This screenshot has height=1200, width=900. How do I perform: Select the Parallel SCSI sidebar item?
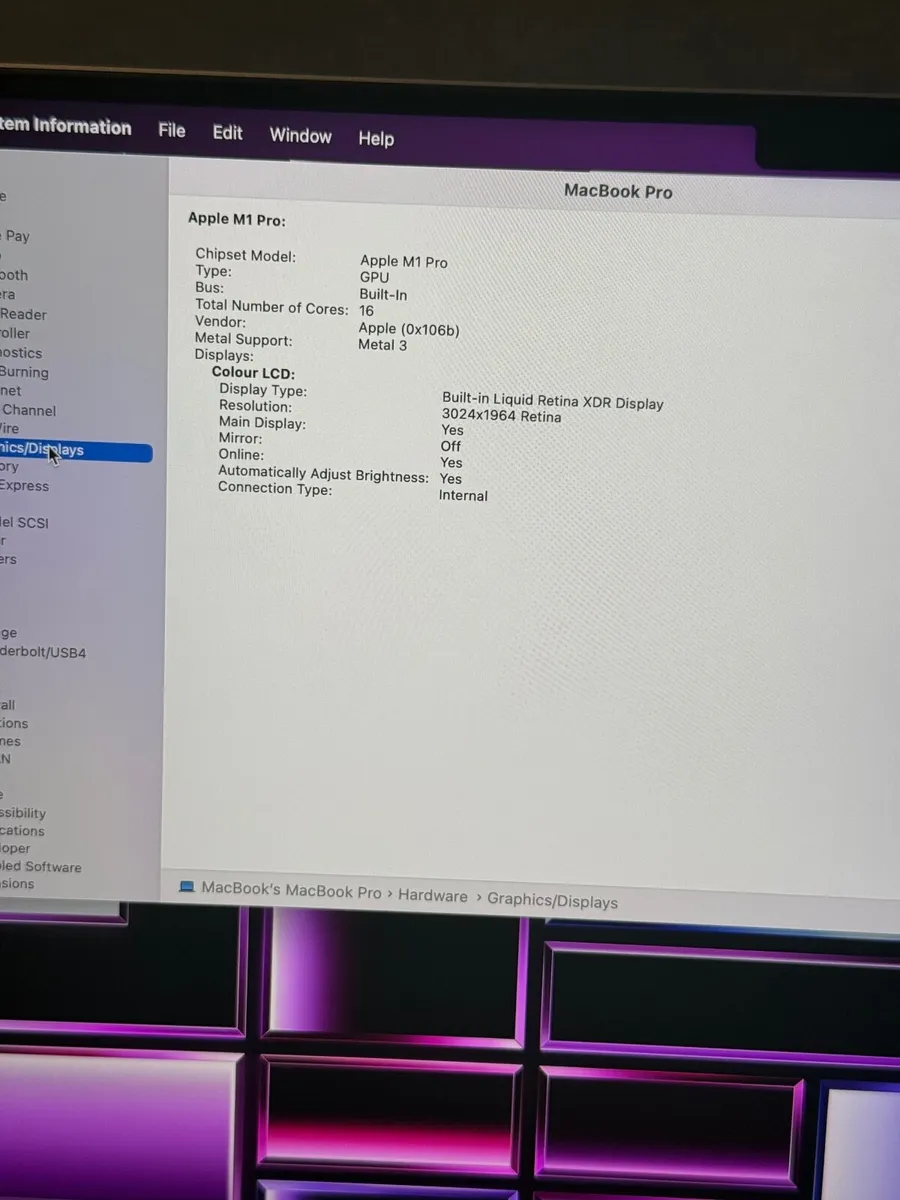click(x=24, y=522)
